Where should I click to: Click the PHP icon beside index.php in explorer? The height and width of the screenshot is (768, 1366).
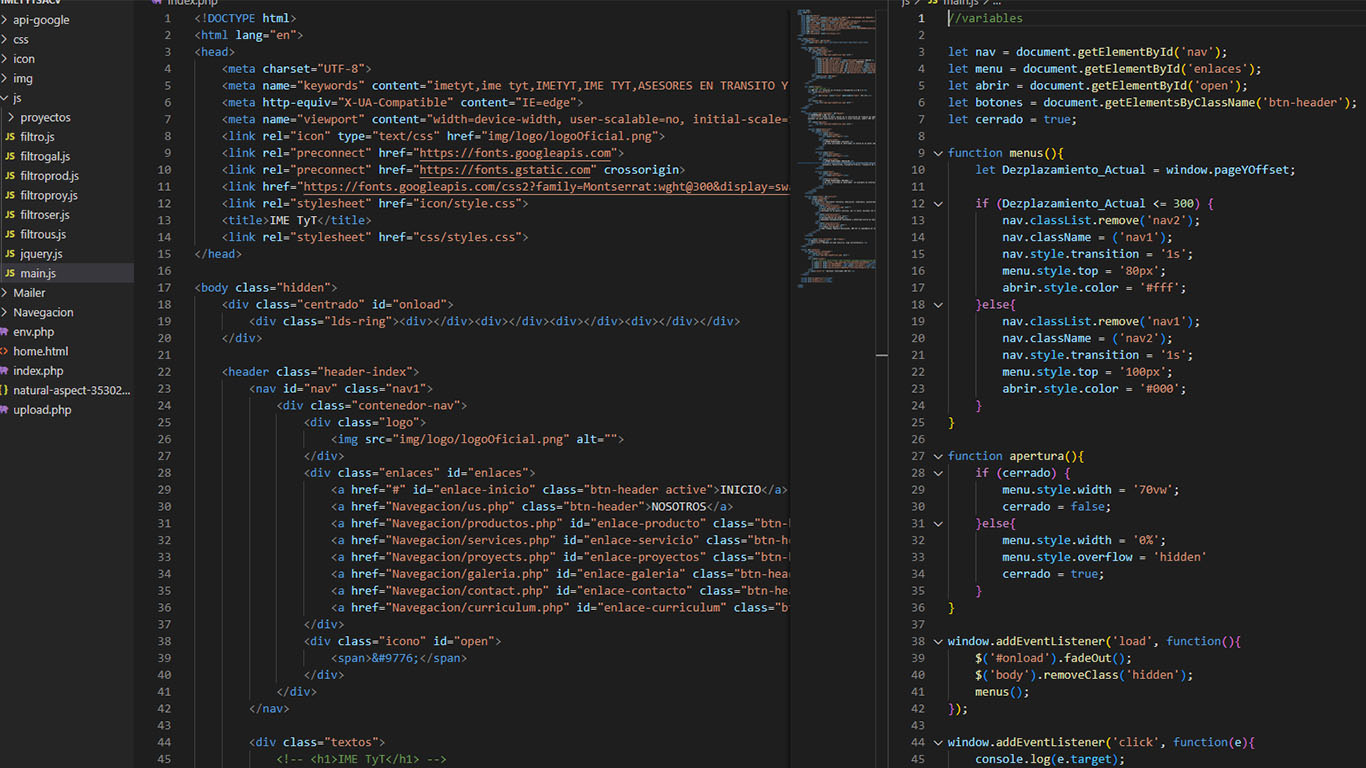point(5,371)
